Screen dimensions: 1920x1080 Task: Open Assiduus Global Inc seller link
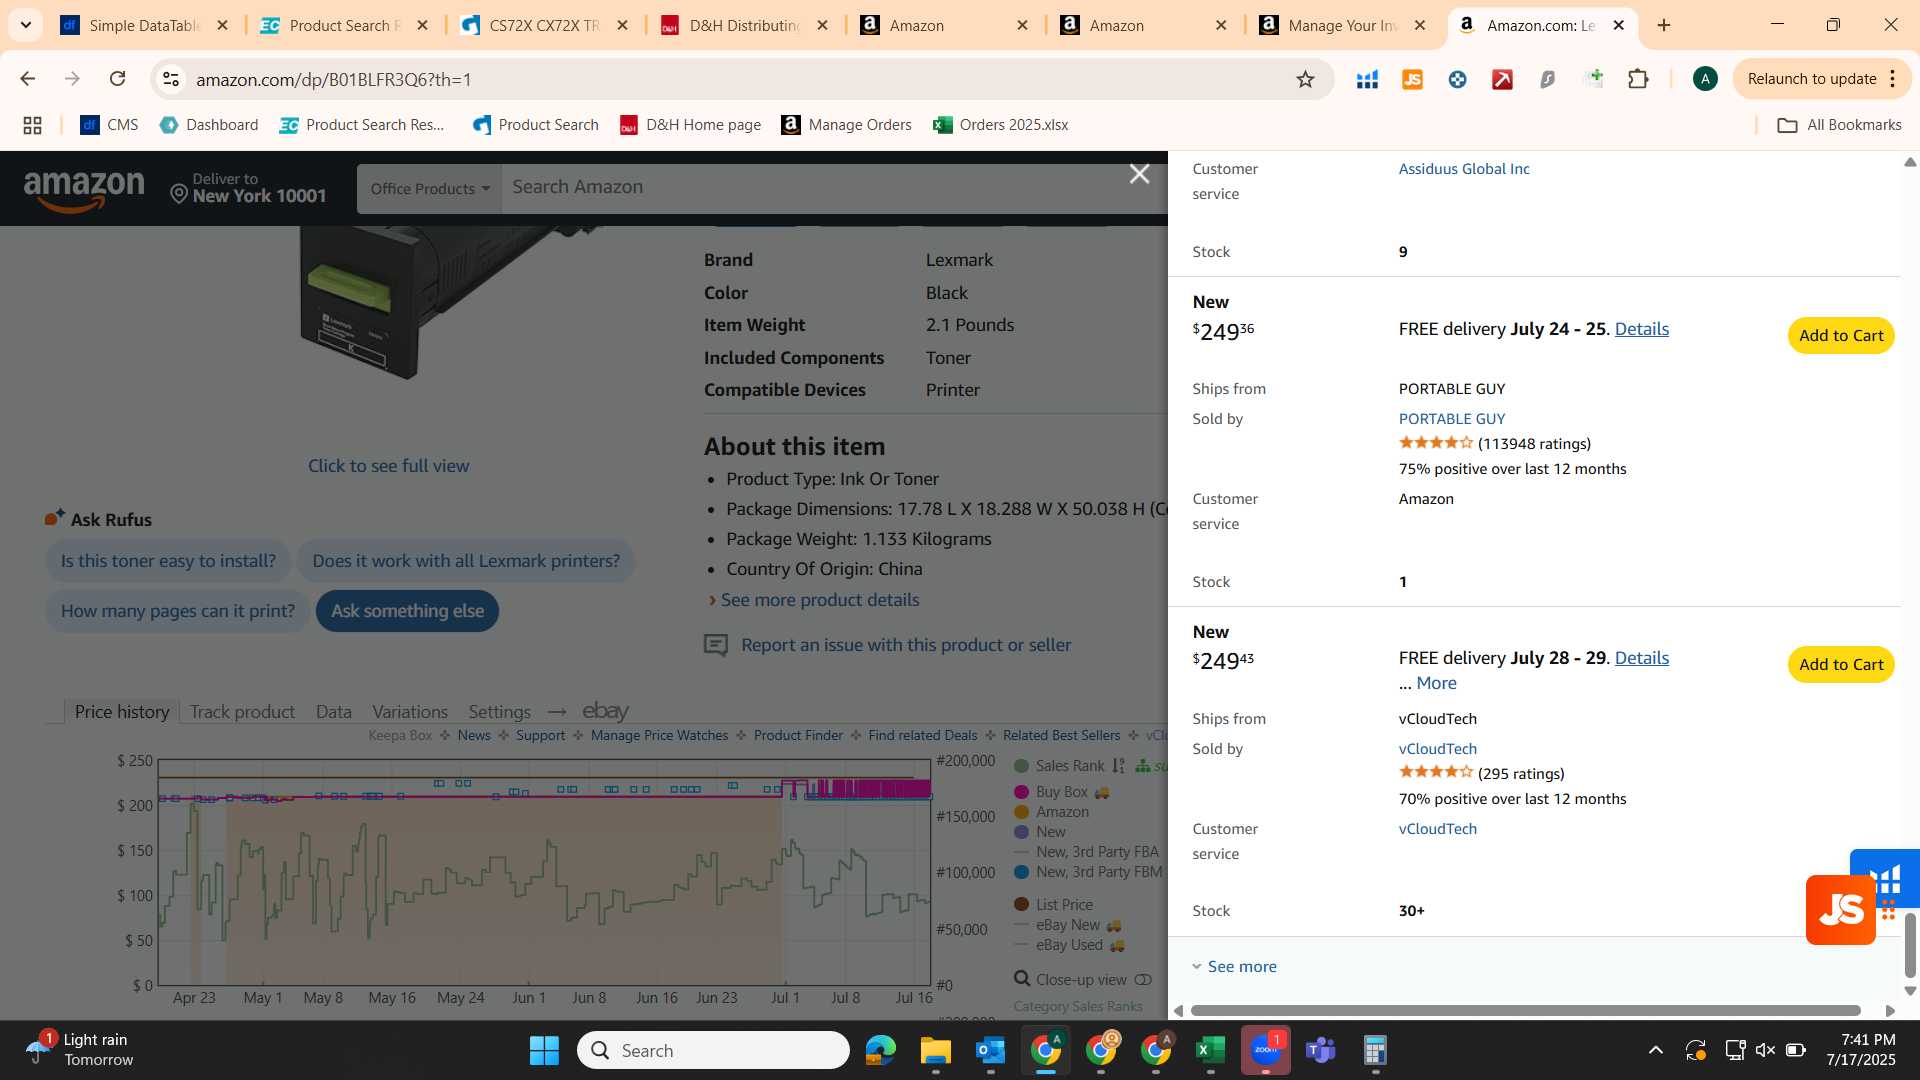click(x=1464, y=169)
